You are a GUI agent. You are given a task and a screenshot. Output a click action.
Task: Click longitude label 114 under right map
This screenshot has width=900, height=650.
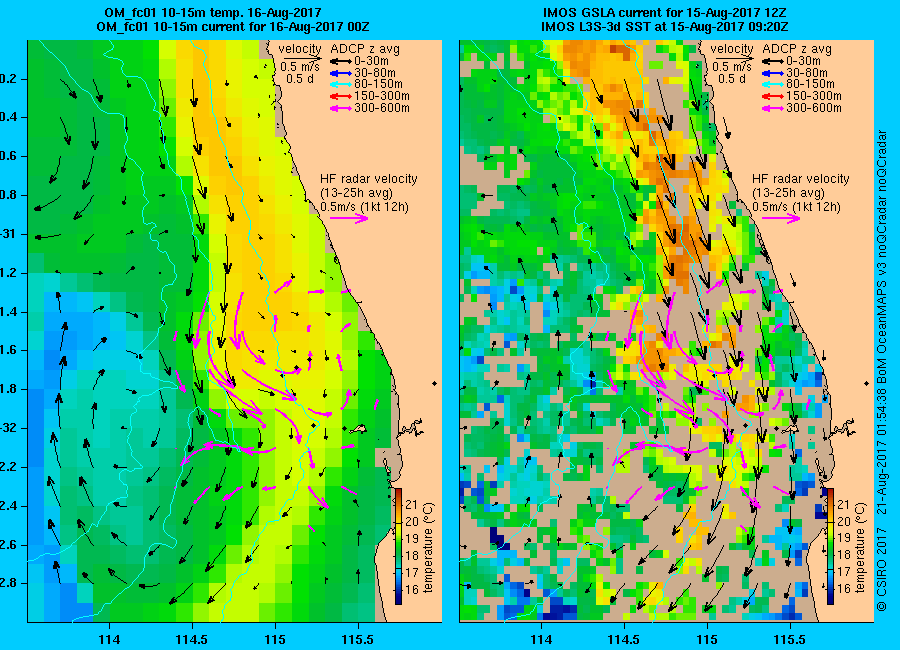point(541,639)
